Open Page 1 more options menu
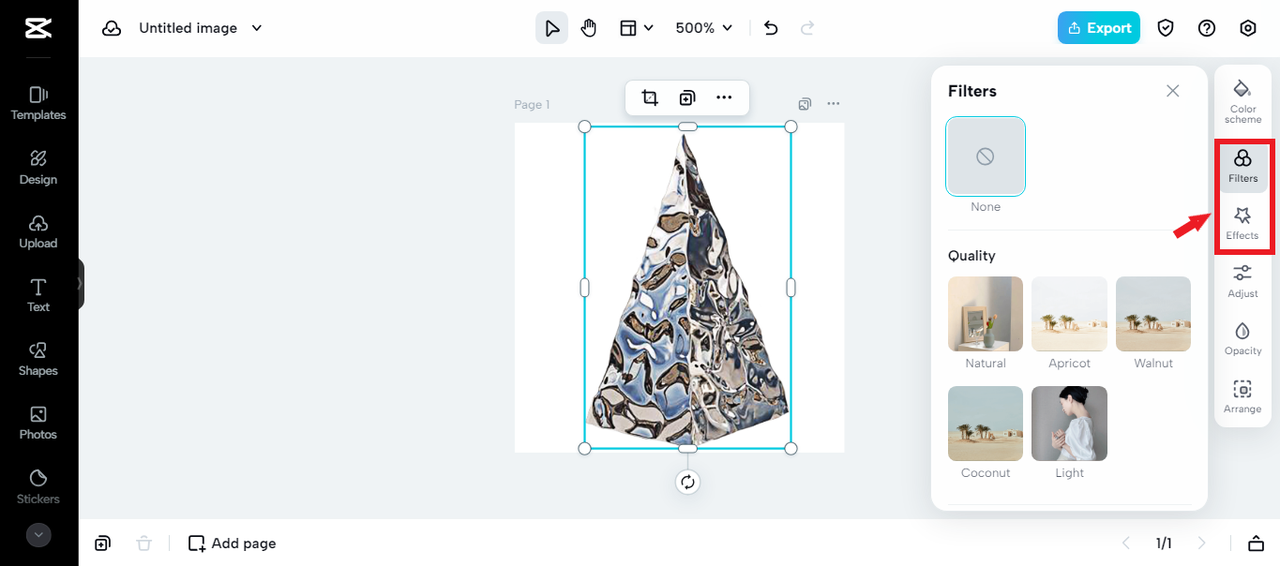Image resolution: width=1280 pixels, height=566 pixels. pos(833,104)
